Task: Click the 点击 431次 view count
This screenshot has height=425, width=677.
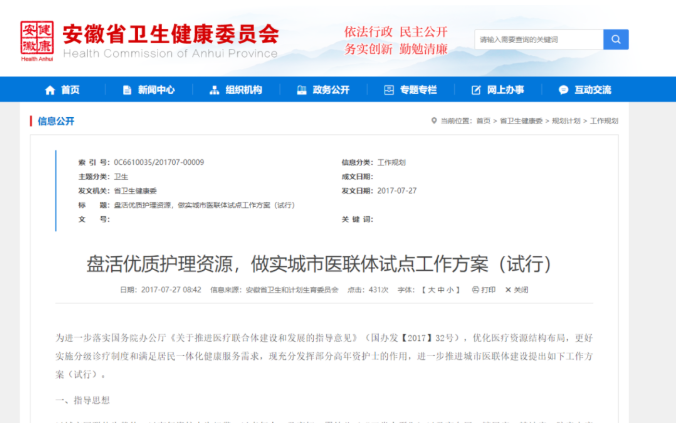Action: pyautogui.click(x=368, y=290)
